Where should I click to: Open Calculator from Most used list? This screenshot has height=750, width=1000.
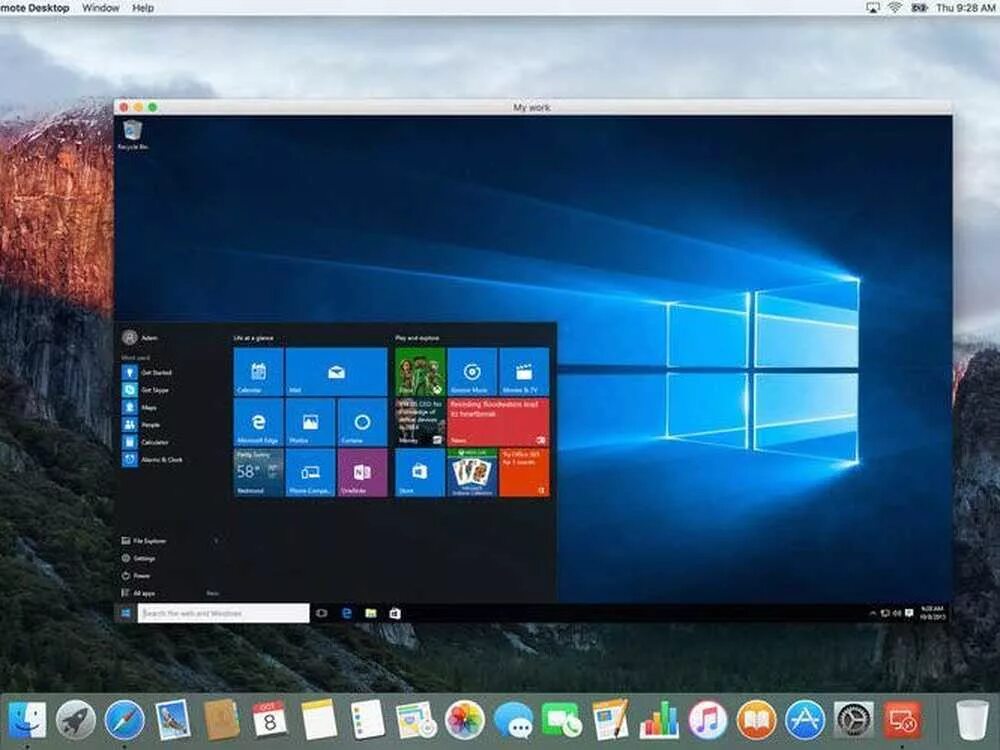tap(145, 442)
